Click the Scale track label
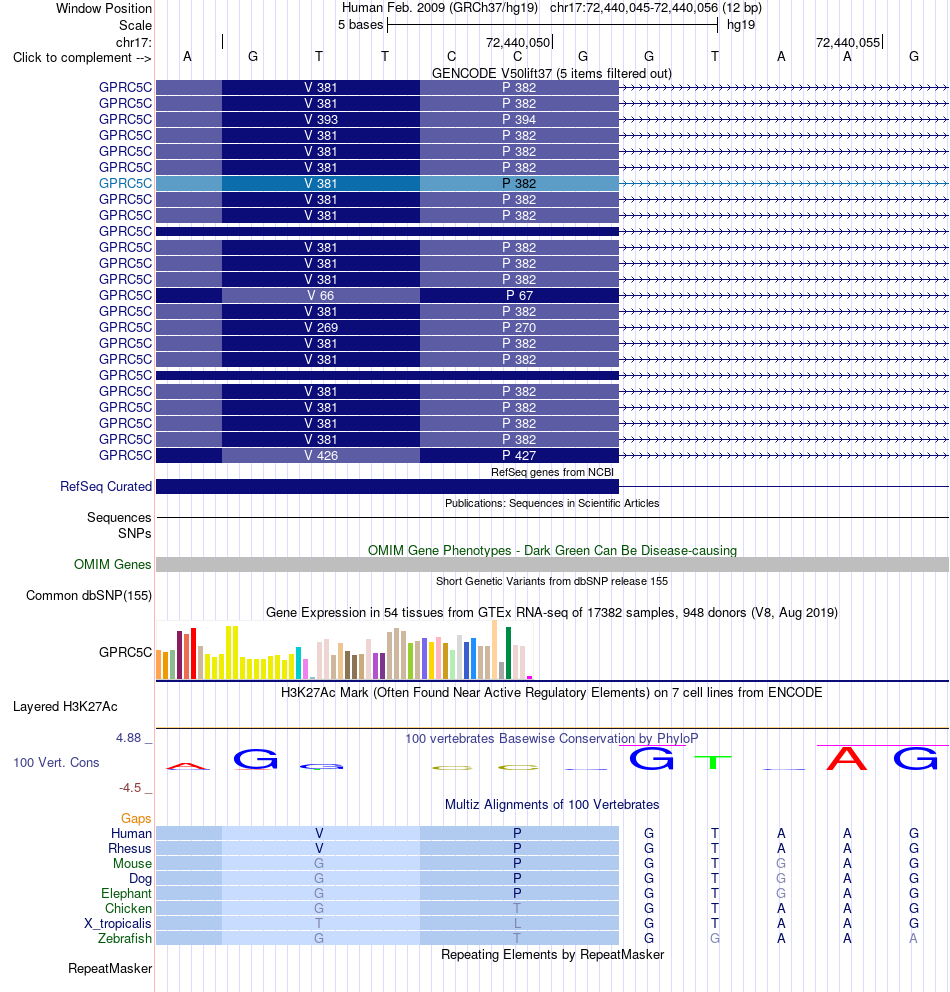Image resolution: width=950 pixels, height=992 pixels. pyautogui.click(x=135, y=25)
